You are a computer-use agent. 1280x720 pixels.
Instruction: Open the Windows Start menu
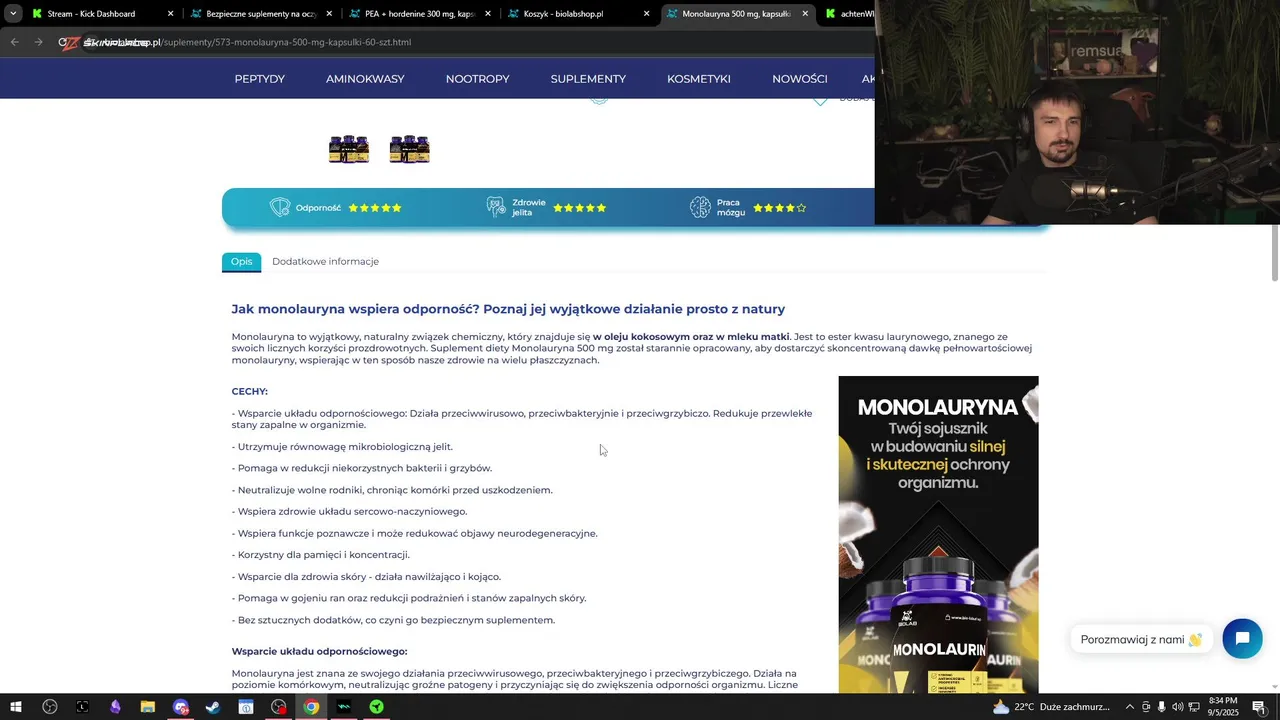coord(15,707)
